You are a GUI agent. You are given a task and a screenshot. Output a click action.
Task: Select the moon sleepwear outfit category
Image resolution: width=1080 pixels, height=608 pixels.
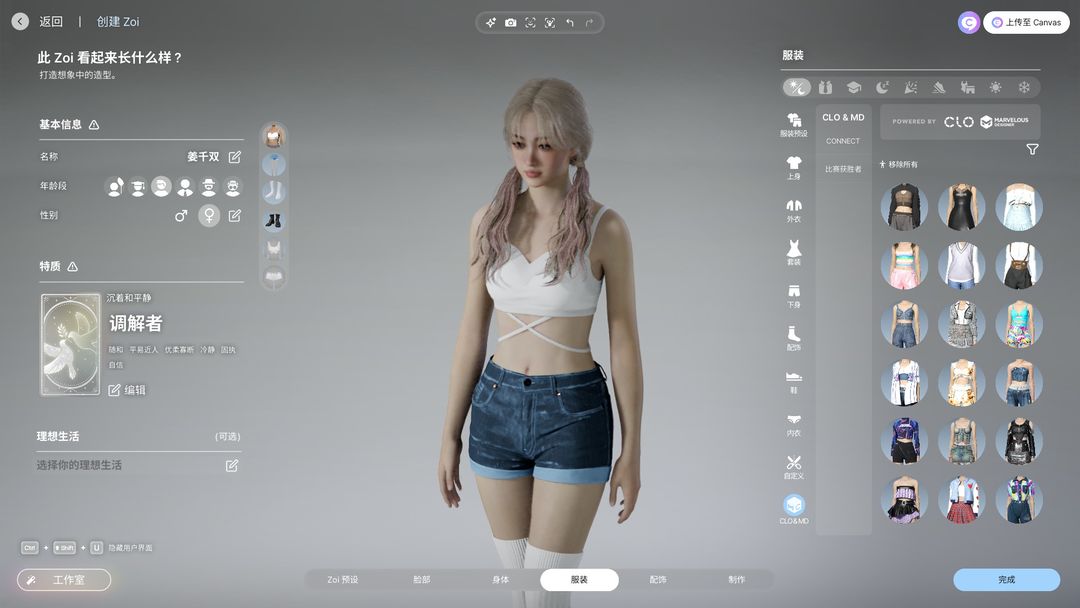coord(882,87)
